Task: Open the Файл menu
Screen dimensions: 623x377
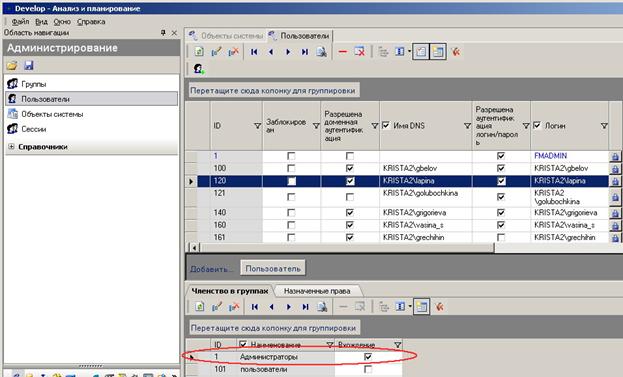Action: pyautogui.click(x=20, y=21)
